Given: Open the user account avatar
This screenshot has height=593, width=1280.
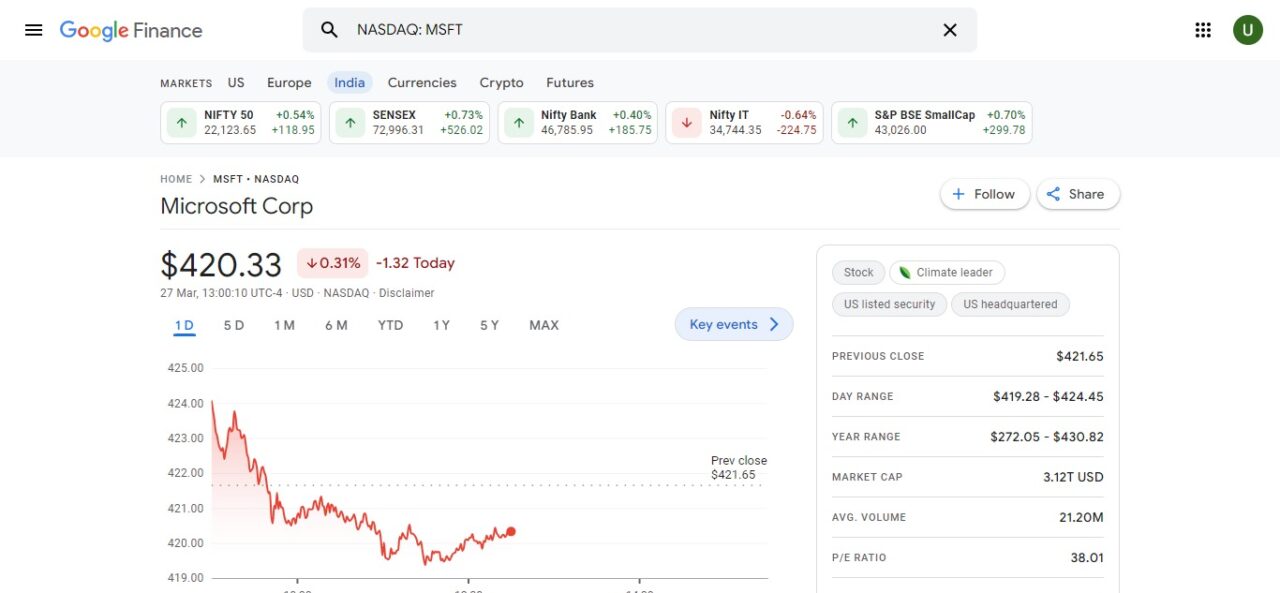Looking at the screenshot, I should coord(1248,30).
